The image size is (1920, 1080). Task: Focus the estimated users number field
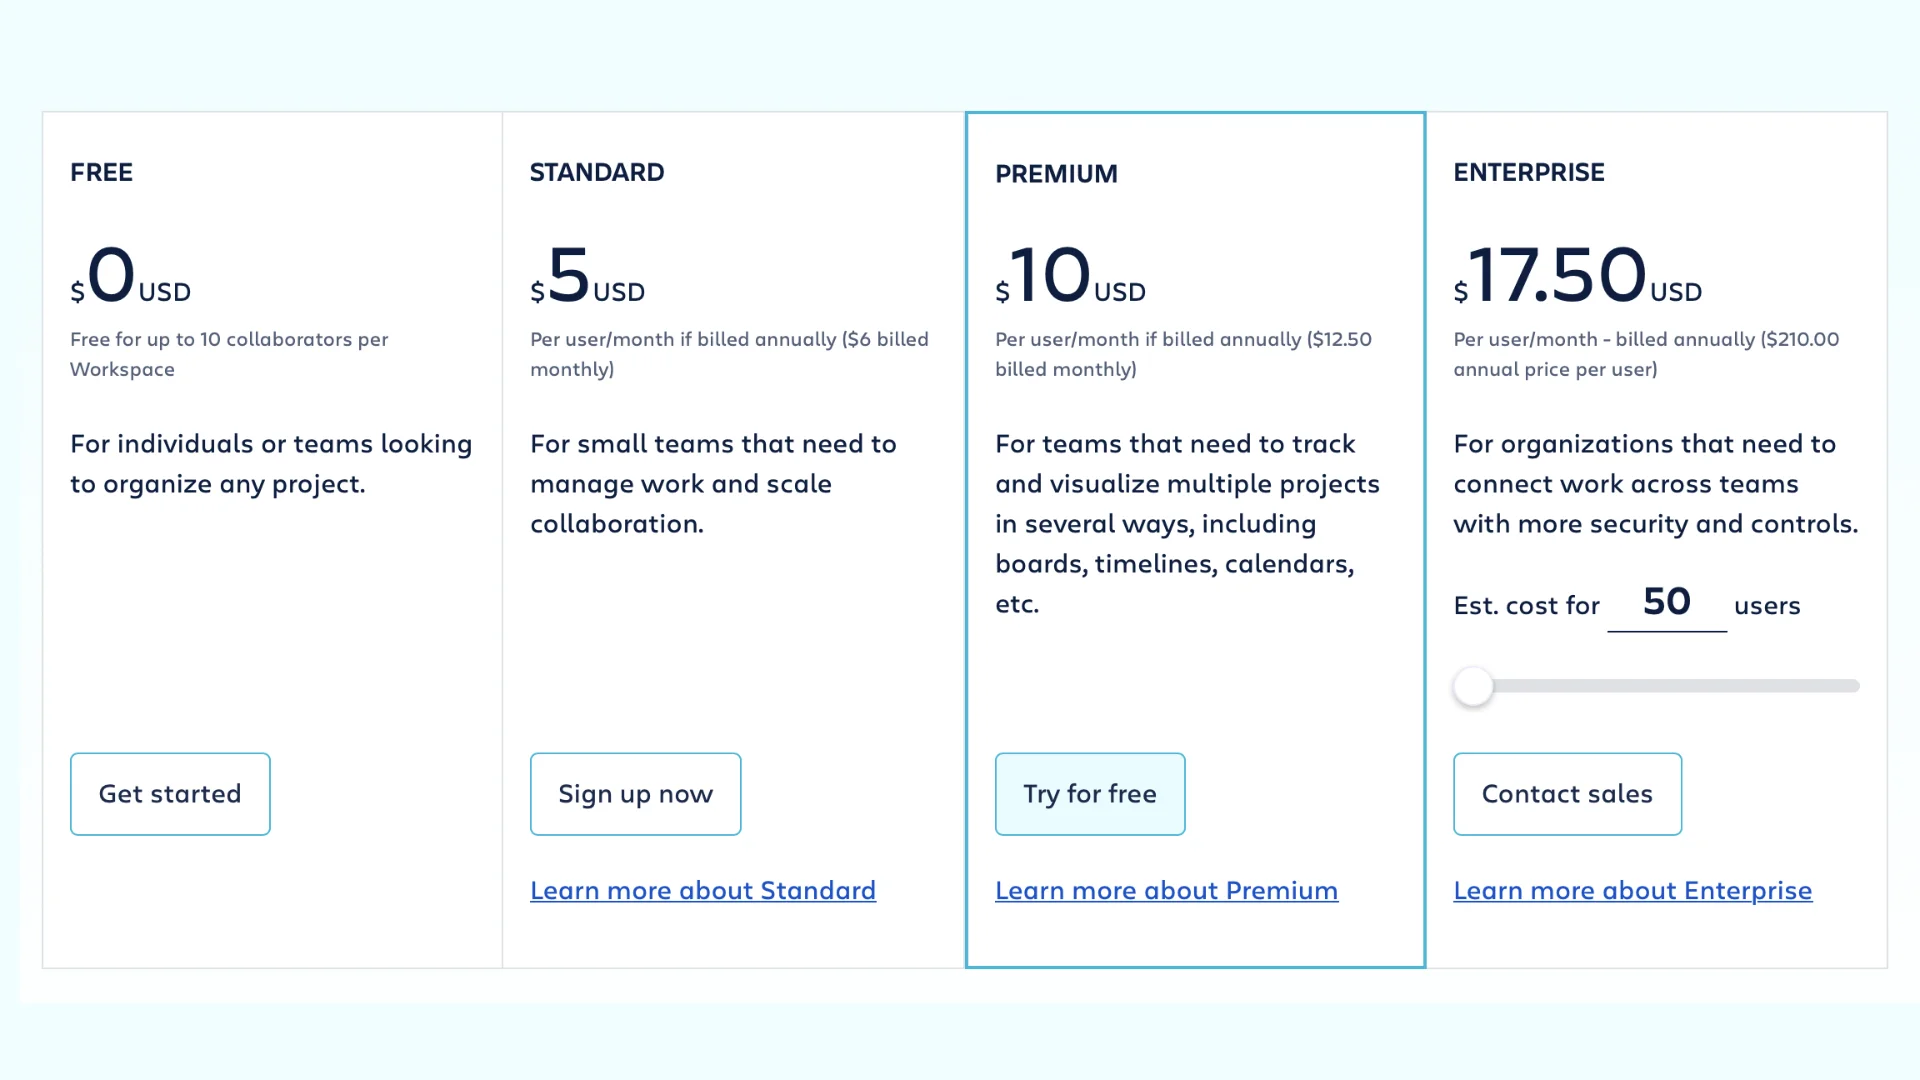point(1666,603)
